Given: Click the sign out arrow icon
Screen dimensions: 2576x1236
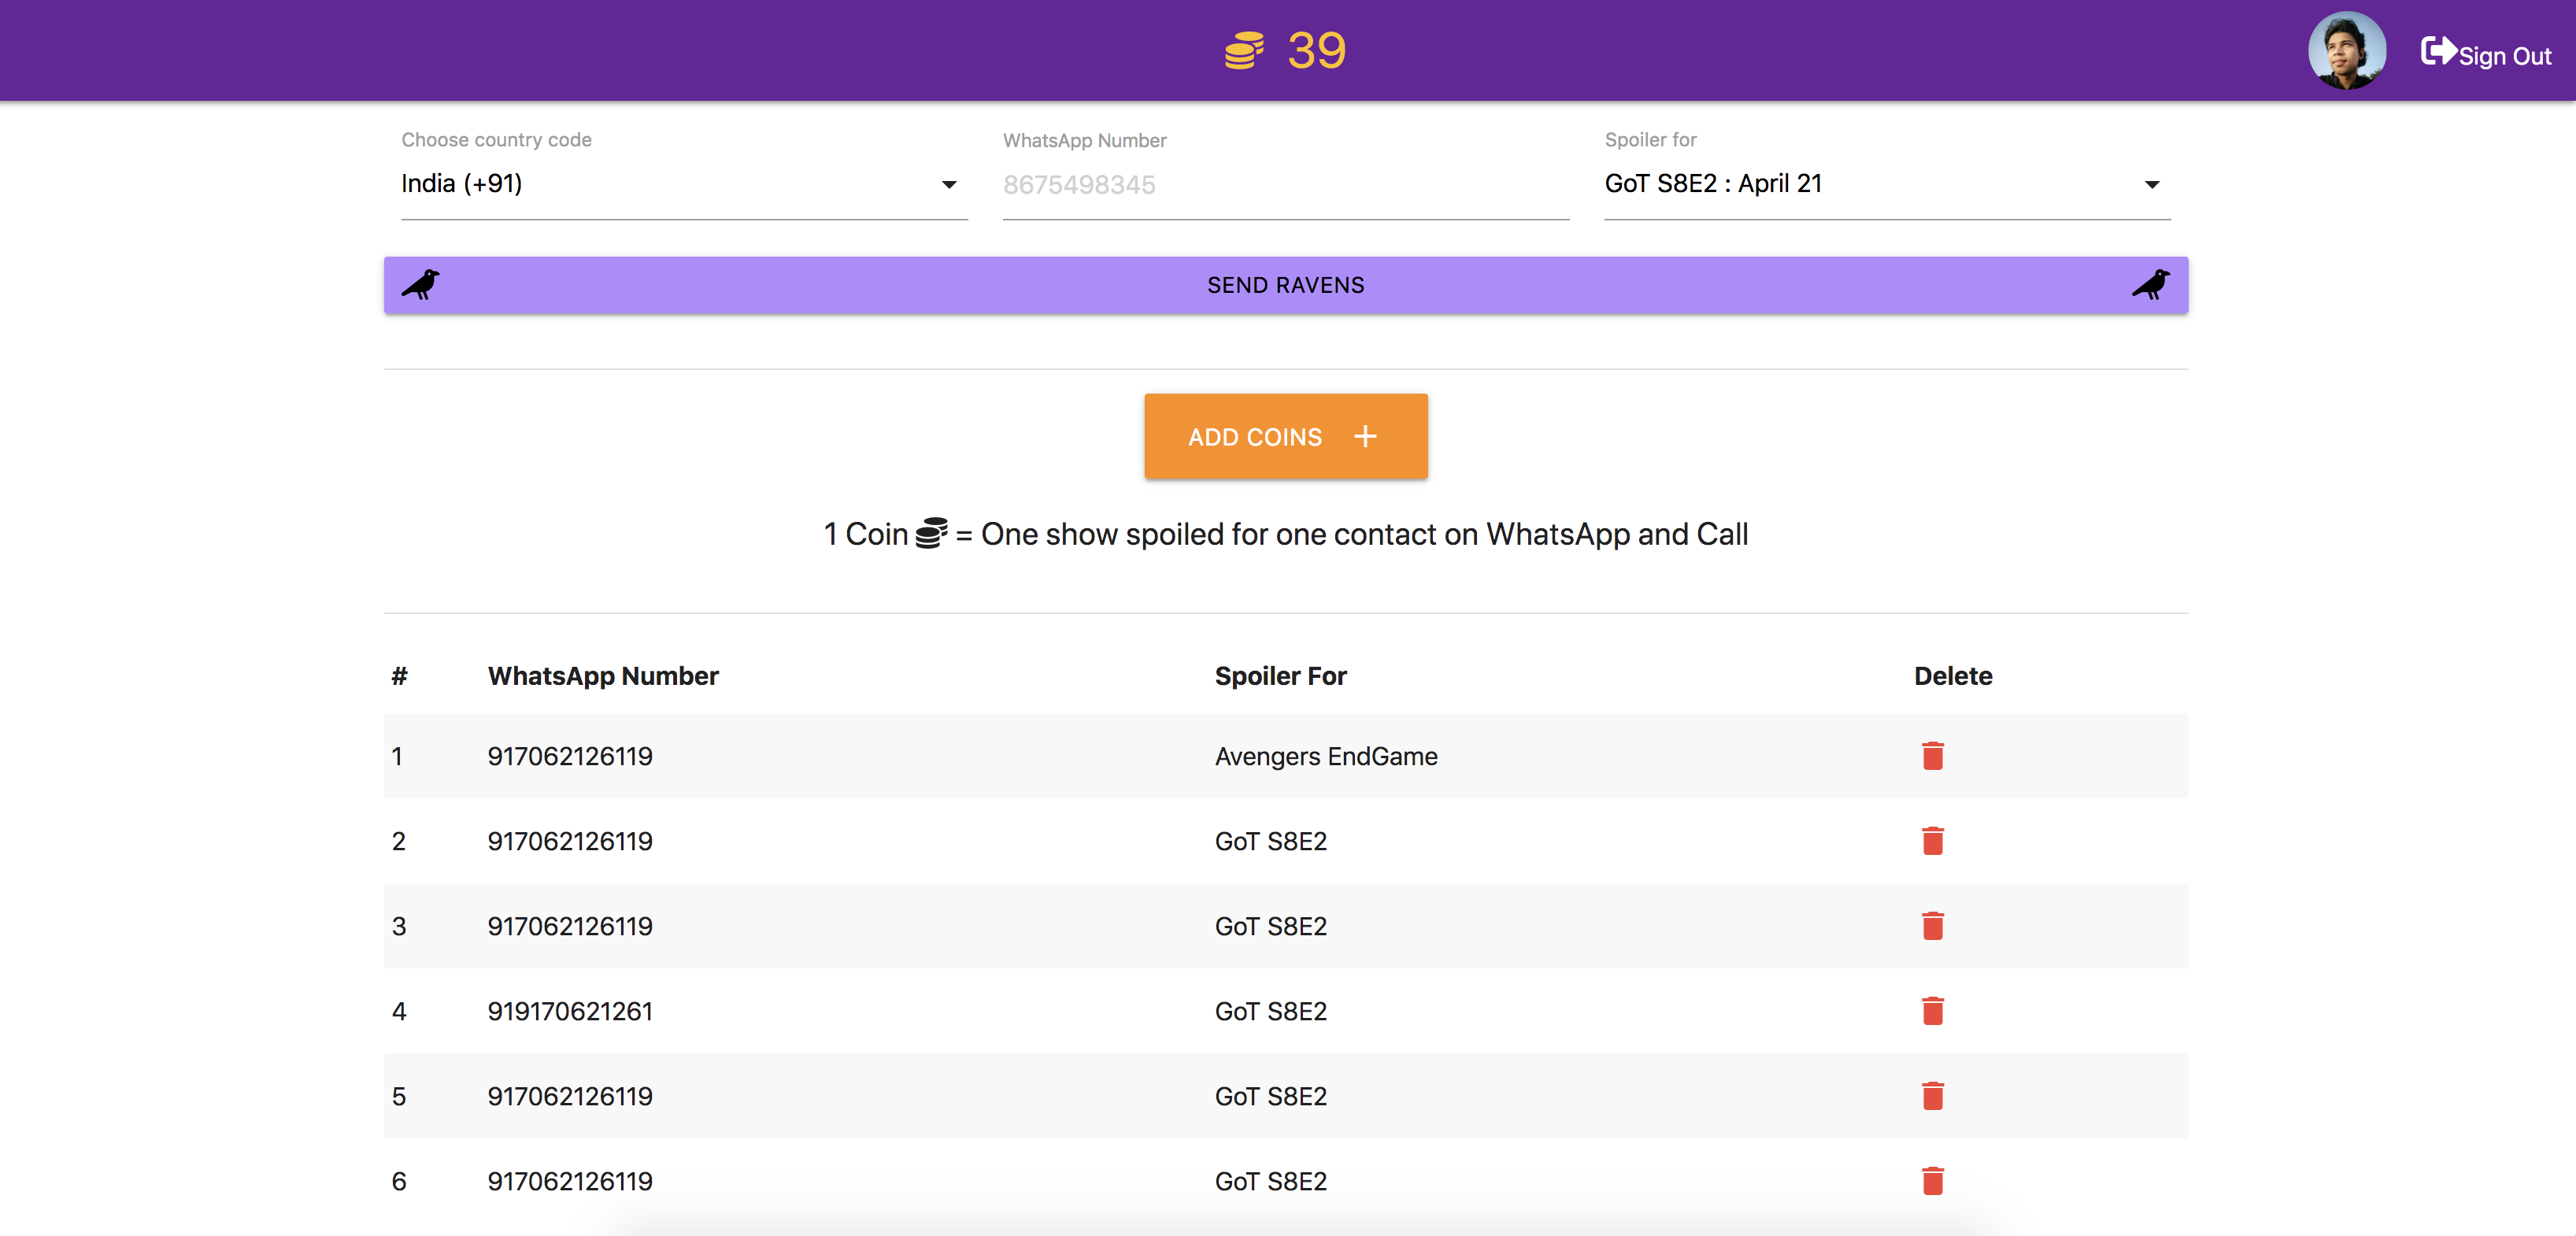Looking at the screenshot, I should tap(2438, 51).
